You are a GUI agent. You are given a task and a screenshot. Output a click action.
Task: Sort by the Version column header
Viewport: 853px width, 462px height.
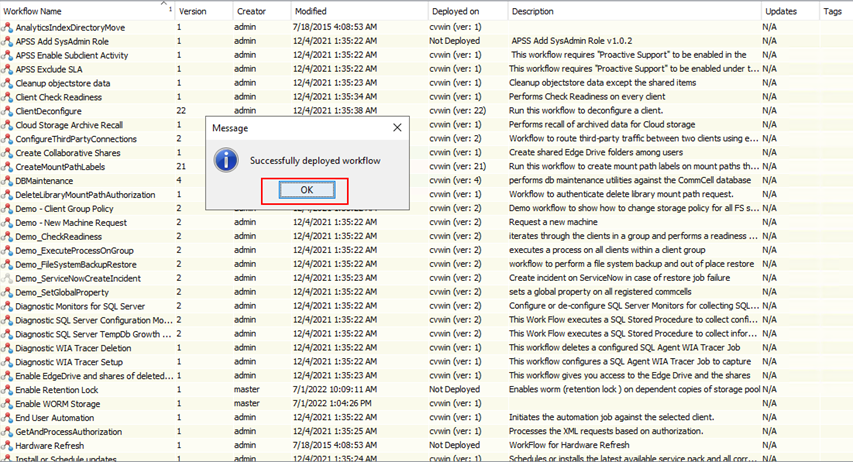[x=192, y=11]
